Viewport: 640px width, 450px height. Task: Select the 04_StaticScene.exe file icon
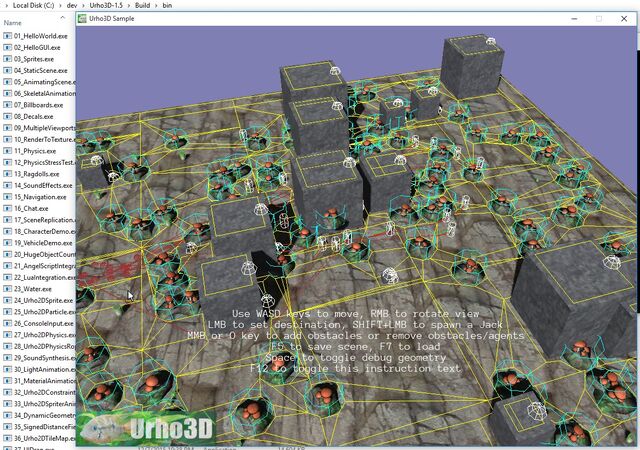pyautogui.click(x=7, y=70)
